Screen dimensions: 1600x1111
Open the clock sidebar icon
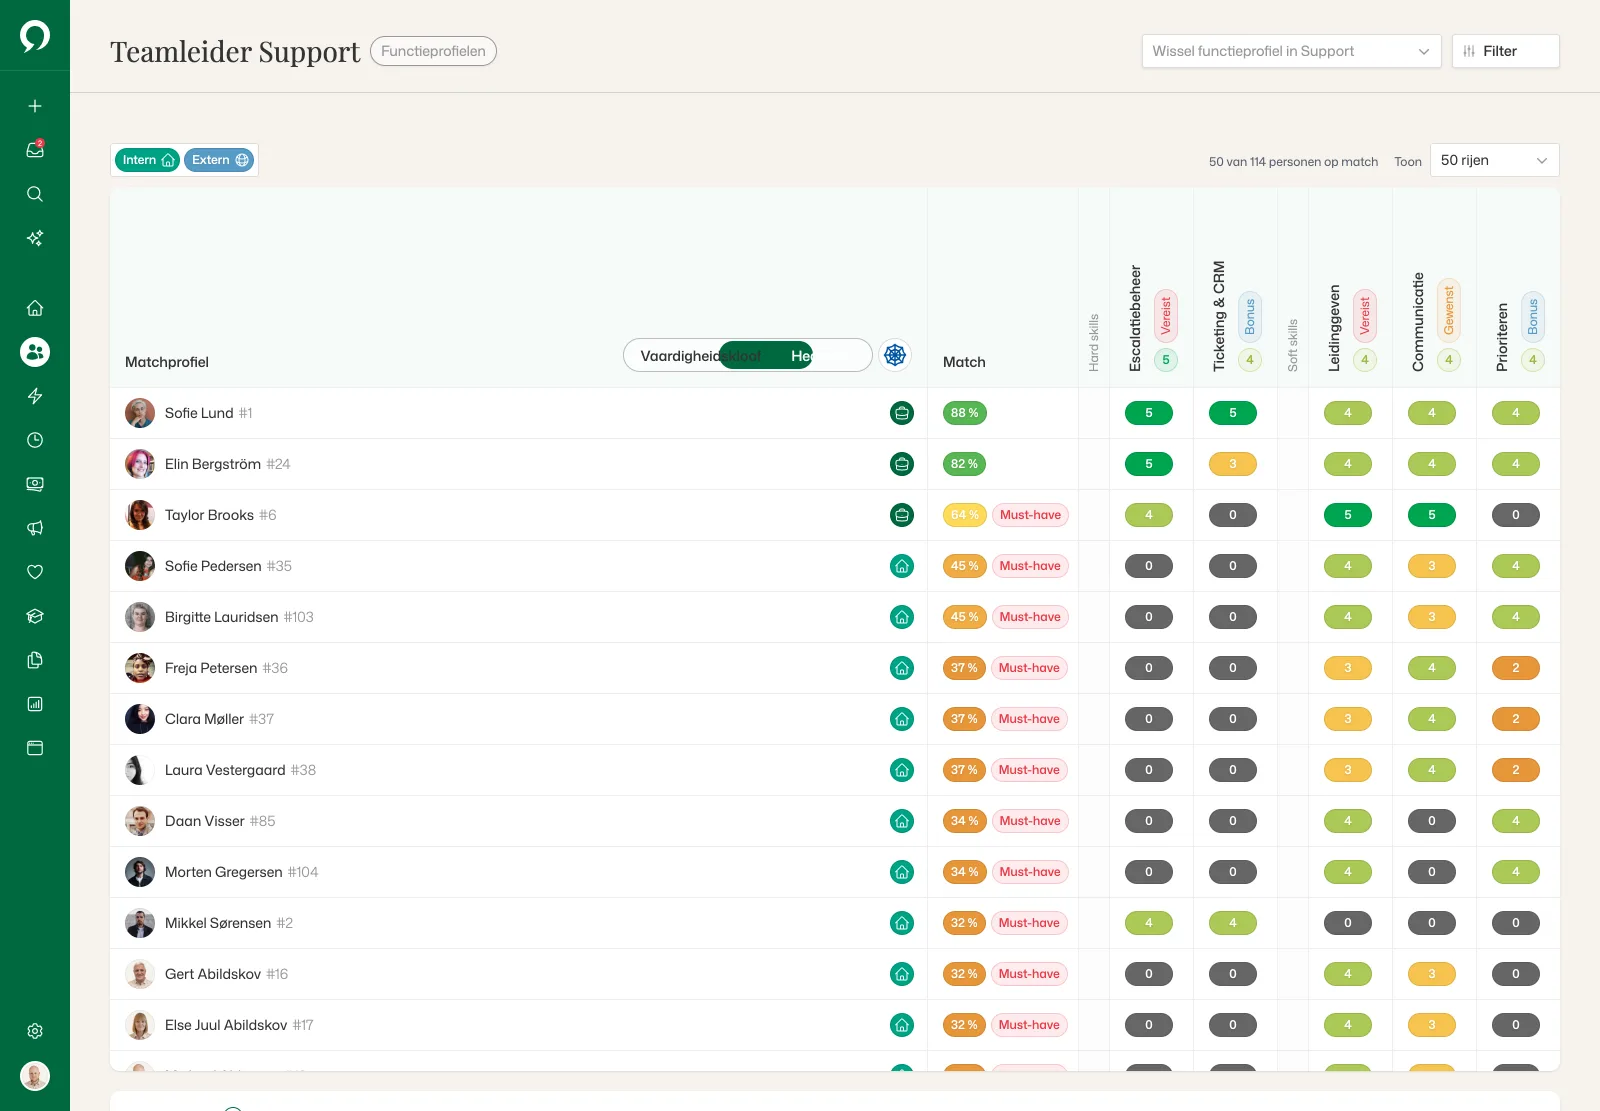35,440
